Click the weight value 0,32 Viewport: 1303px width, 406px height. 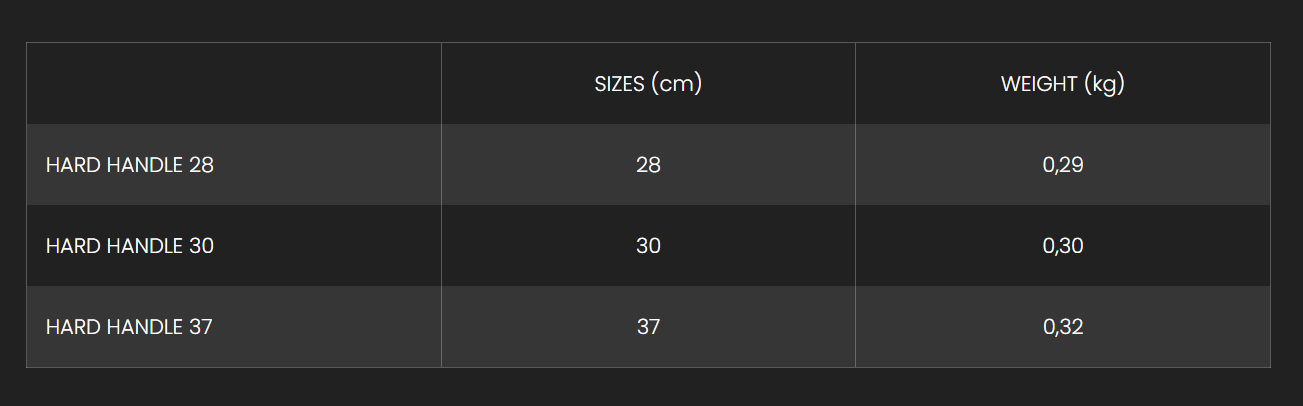coord(1063,327)
